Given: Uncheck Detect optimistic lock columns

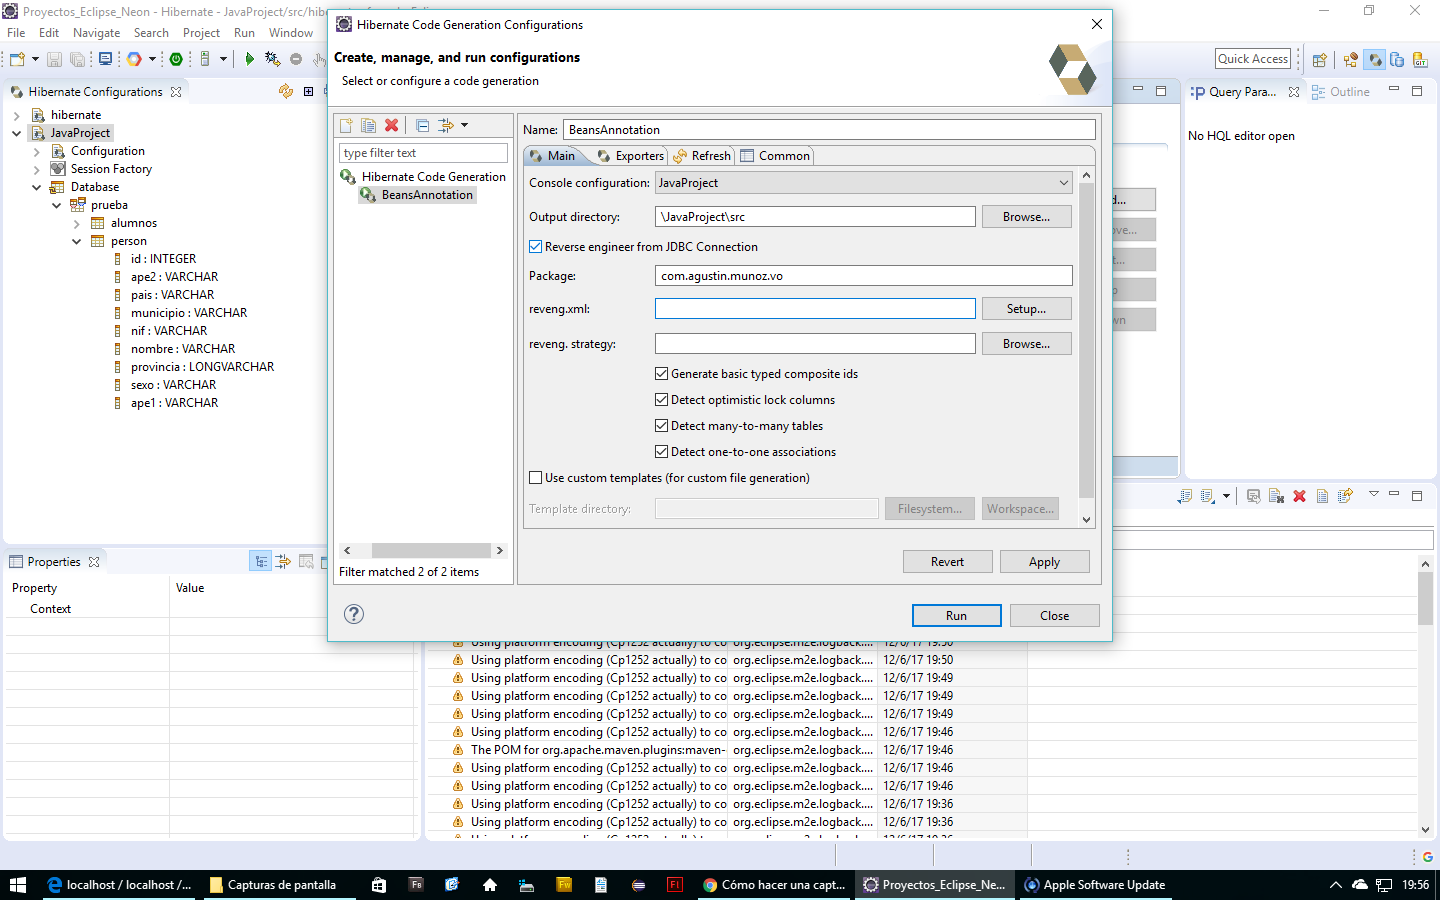Looking at the screenshot, I should coord(661,400).
